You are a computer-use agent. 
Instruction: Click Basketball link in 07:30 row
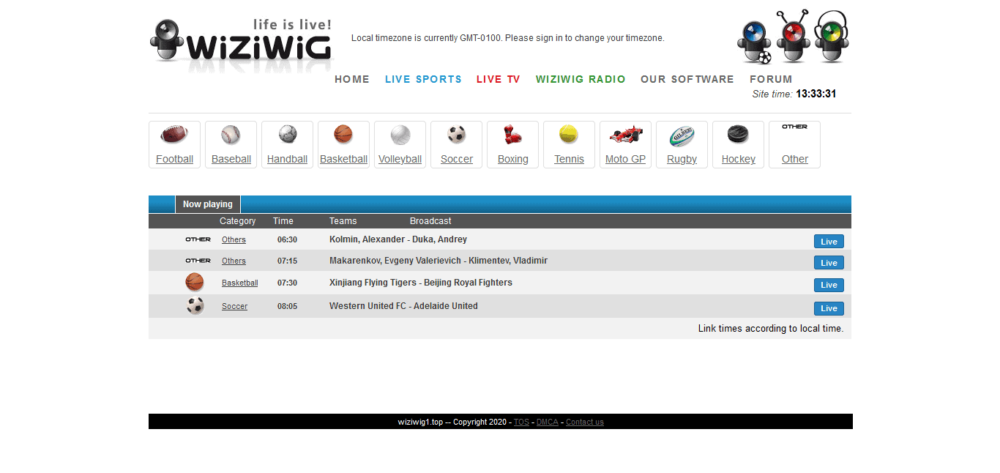240,283
